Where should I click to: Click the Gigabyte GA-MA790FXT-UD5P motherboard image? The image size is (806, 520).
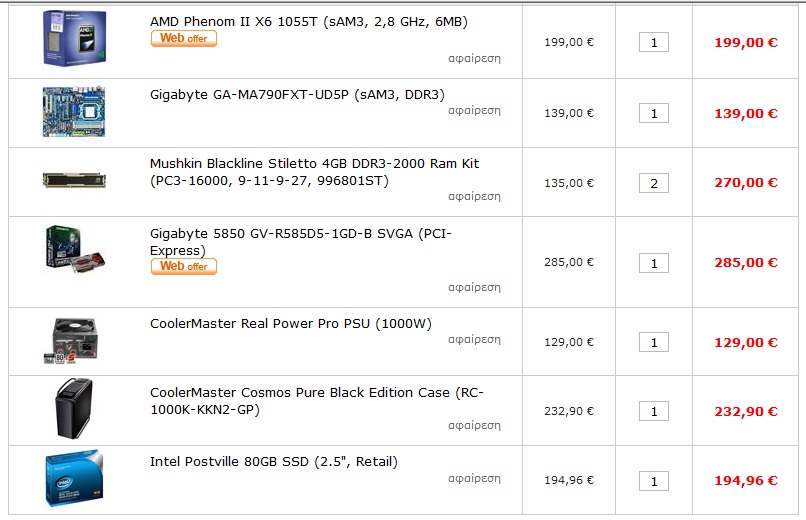coord(73,111)
